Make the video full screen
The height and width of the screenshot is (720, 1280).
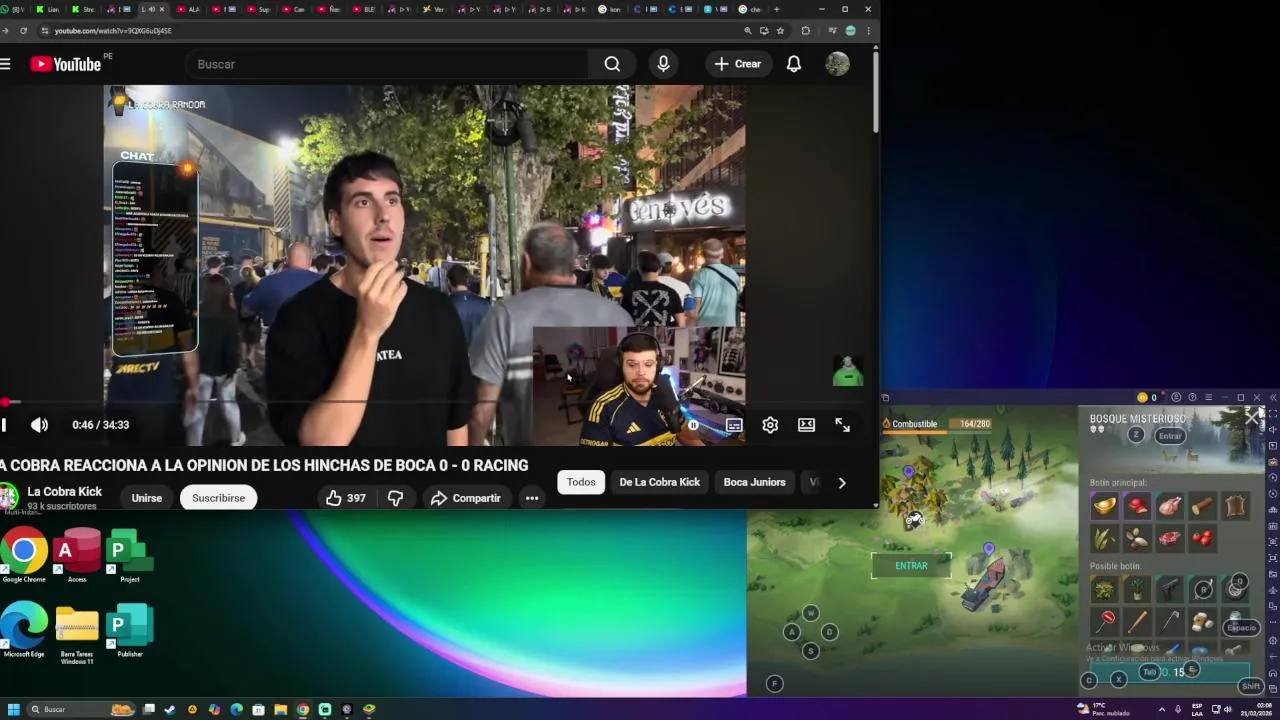tap(842, 425)
